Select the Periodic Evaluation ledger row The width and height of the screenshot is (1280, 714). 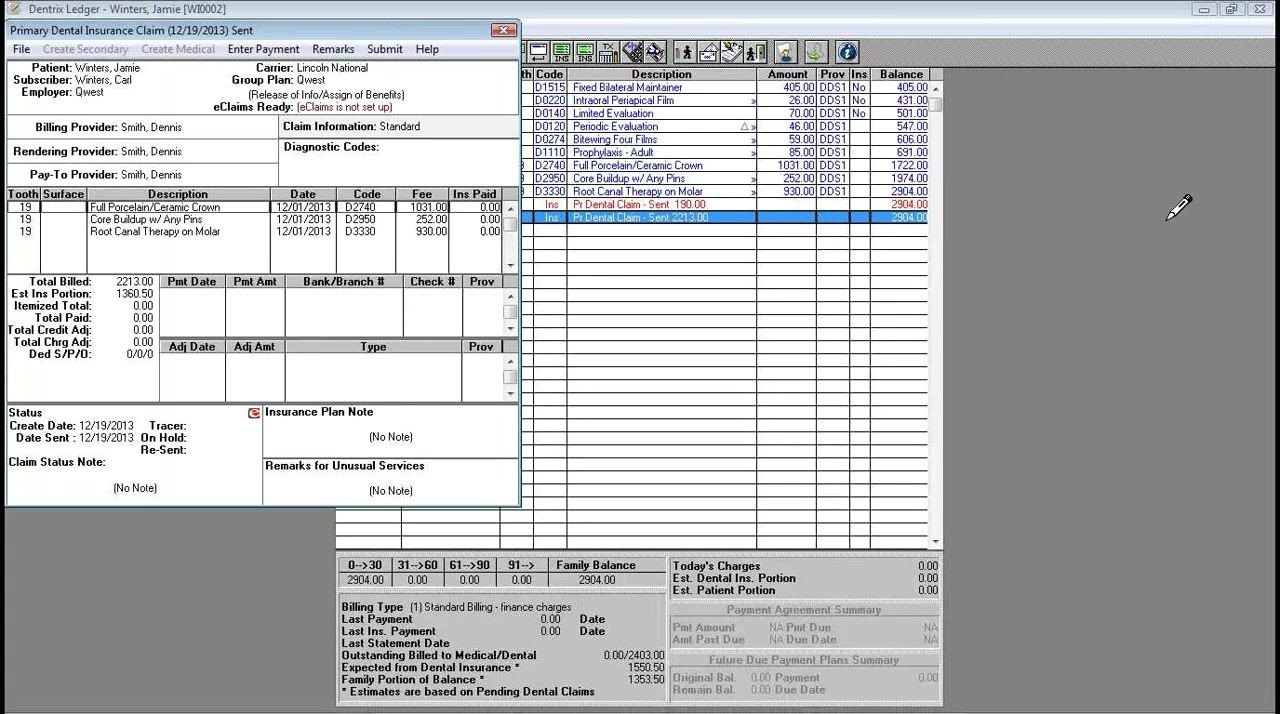pos(726,126)
